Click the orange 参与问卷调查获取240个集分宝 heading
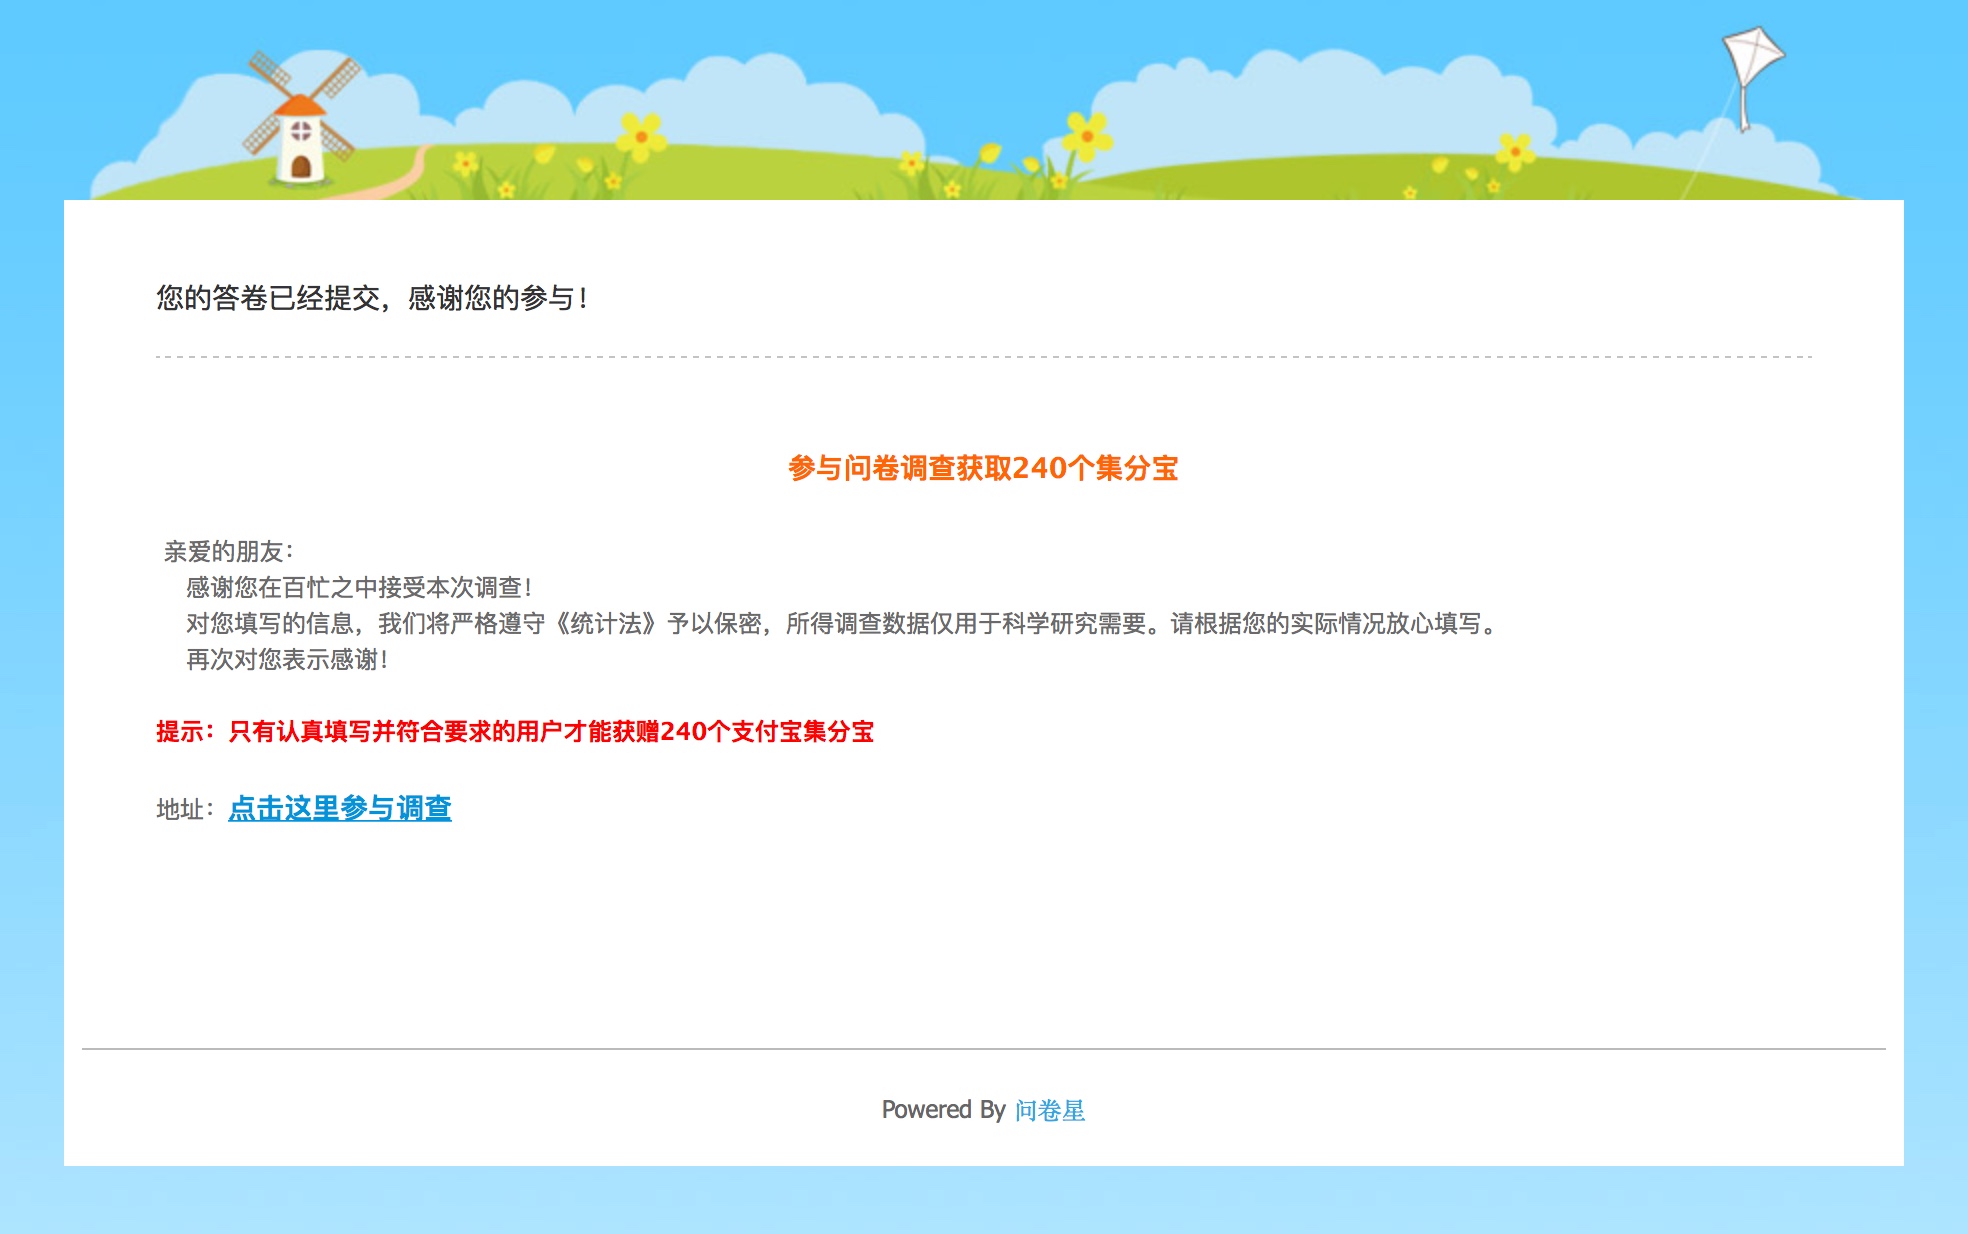The width and height of the screenshot is (1968, 1234). coord(983,468)
